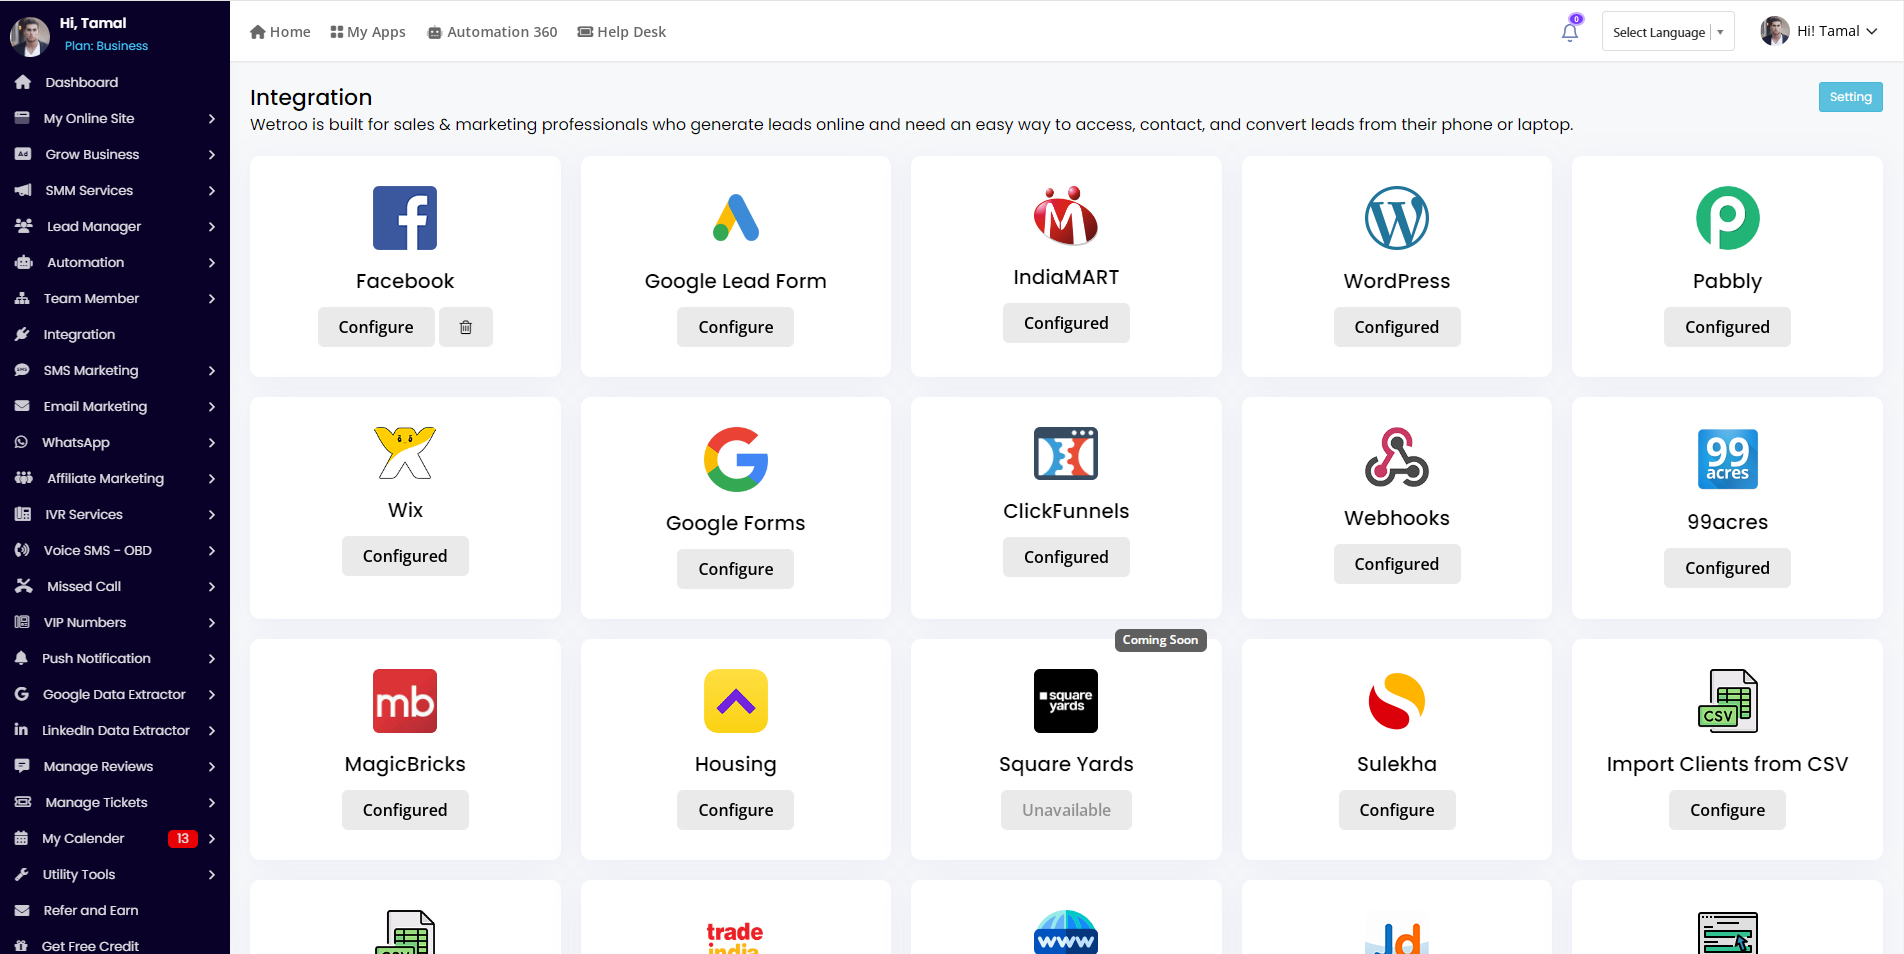Click the Wix logo icon
Screen dimensions: 1904x954
coord(405,453)
